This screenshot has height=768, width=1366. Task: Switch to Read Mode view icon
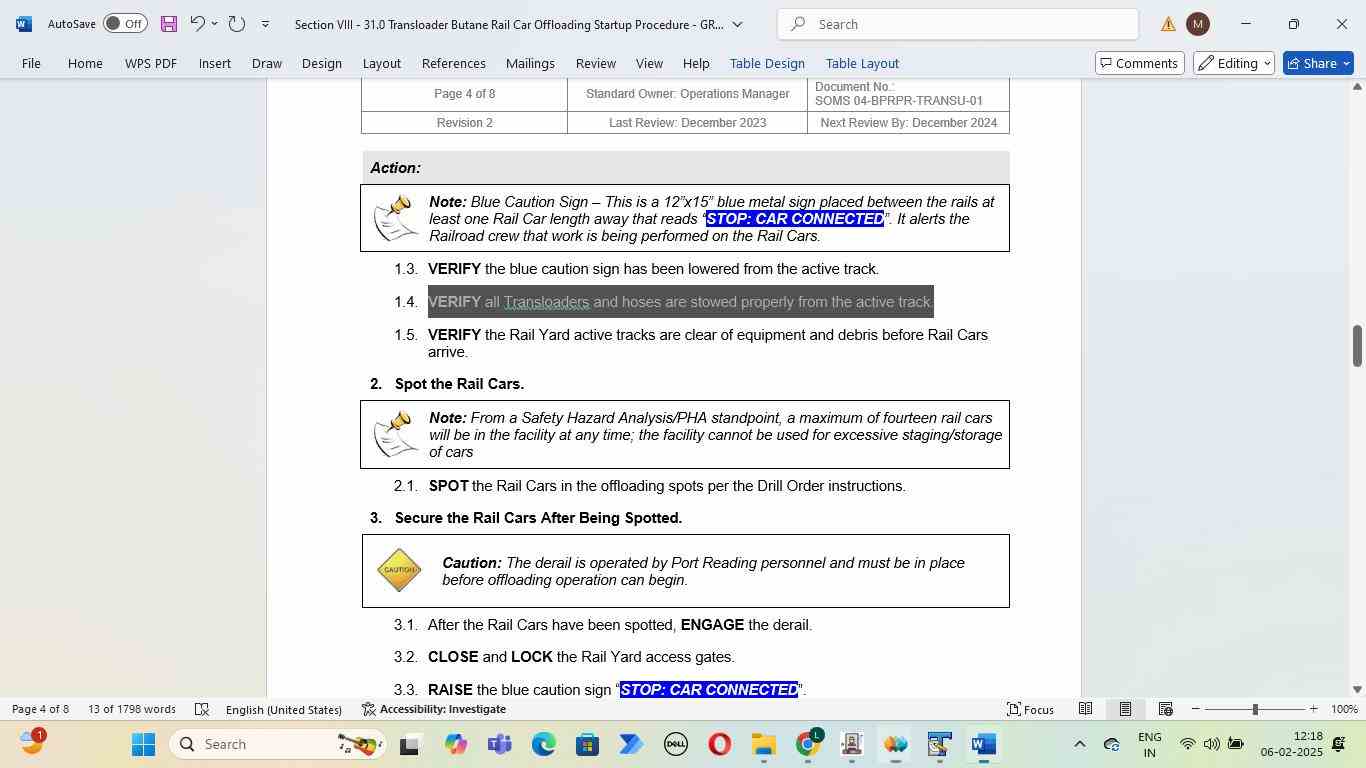pos(1085,709)
